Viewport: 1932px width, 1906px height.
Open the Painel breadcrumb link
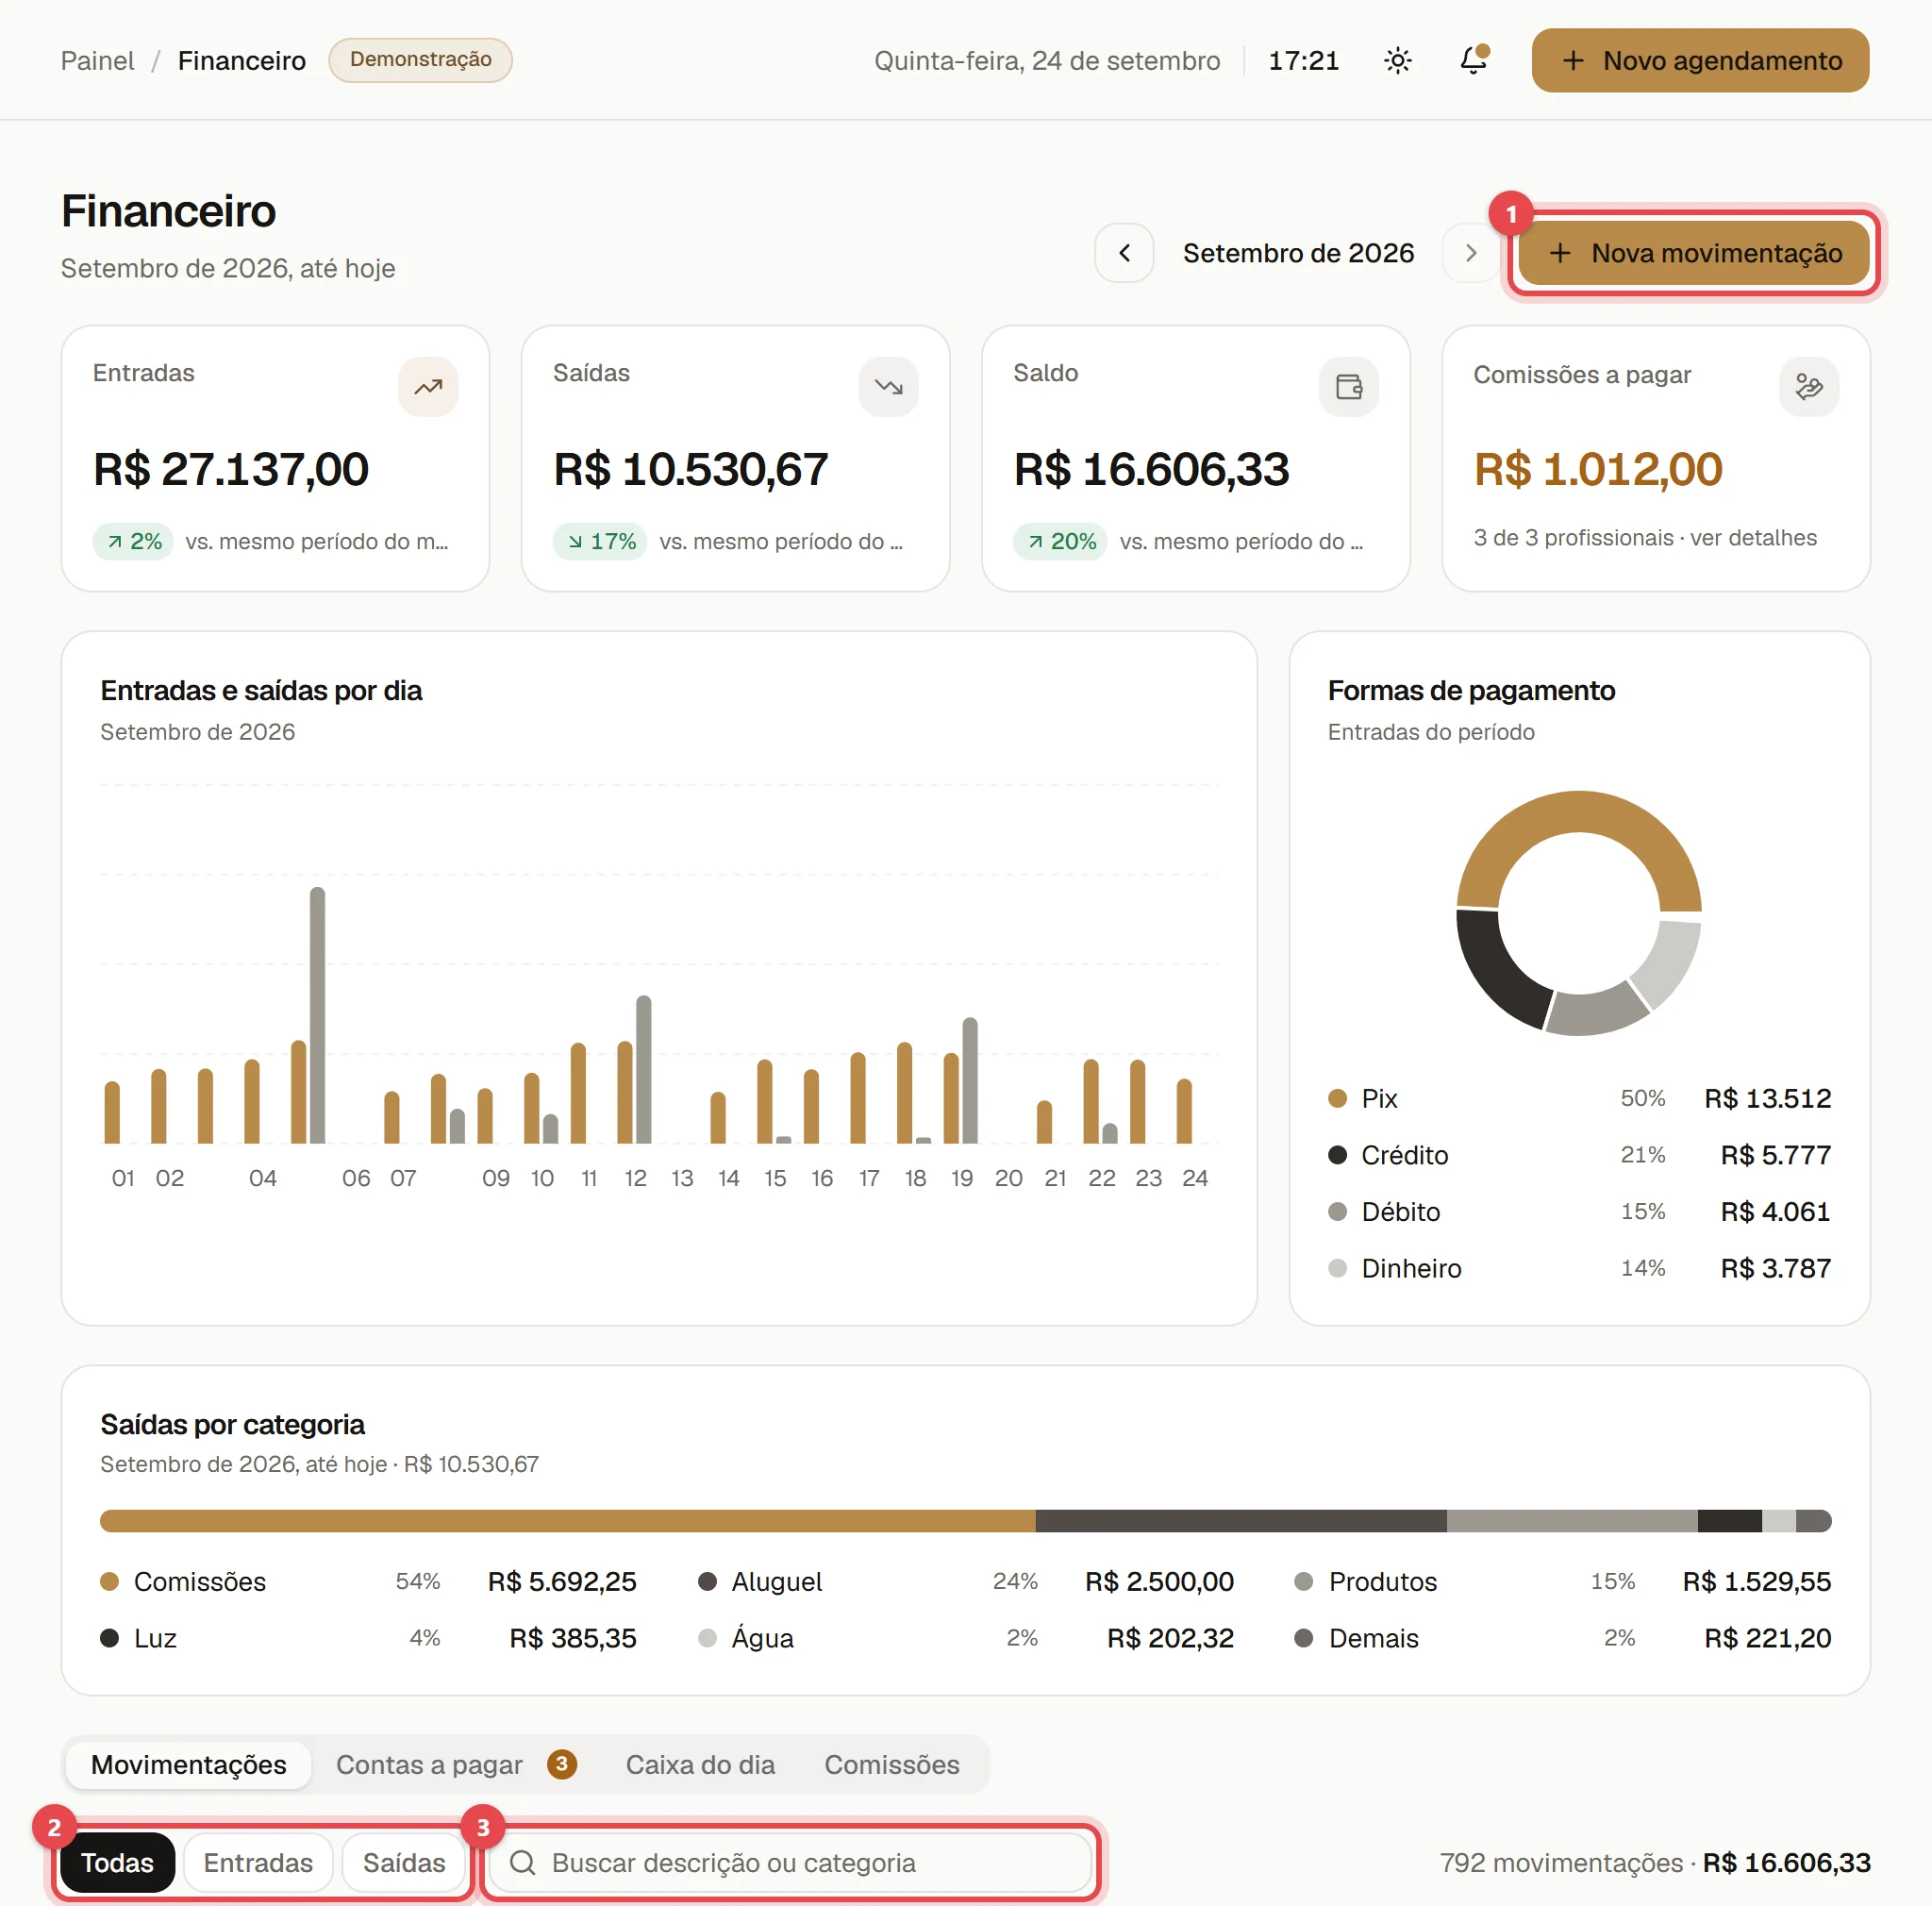coord(97,61)
